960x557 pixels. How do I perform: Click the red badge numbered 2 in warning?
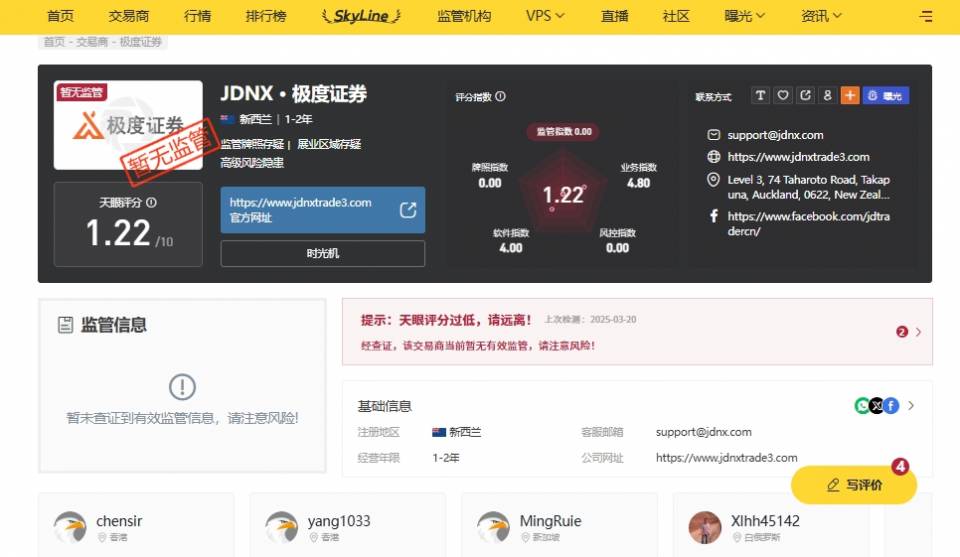(902, 332)
